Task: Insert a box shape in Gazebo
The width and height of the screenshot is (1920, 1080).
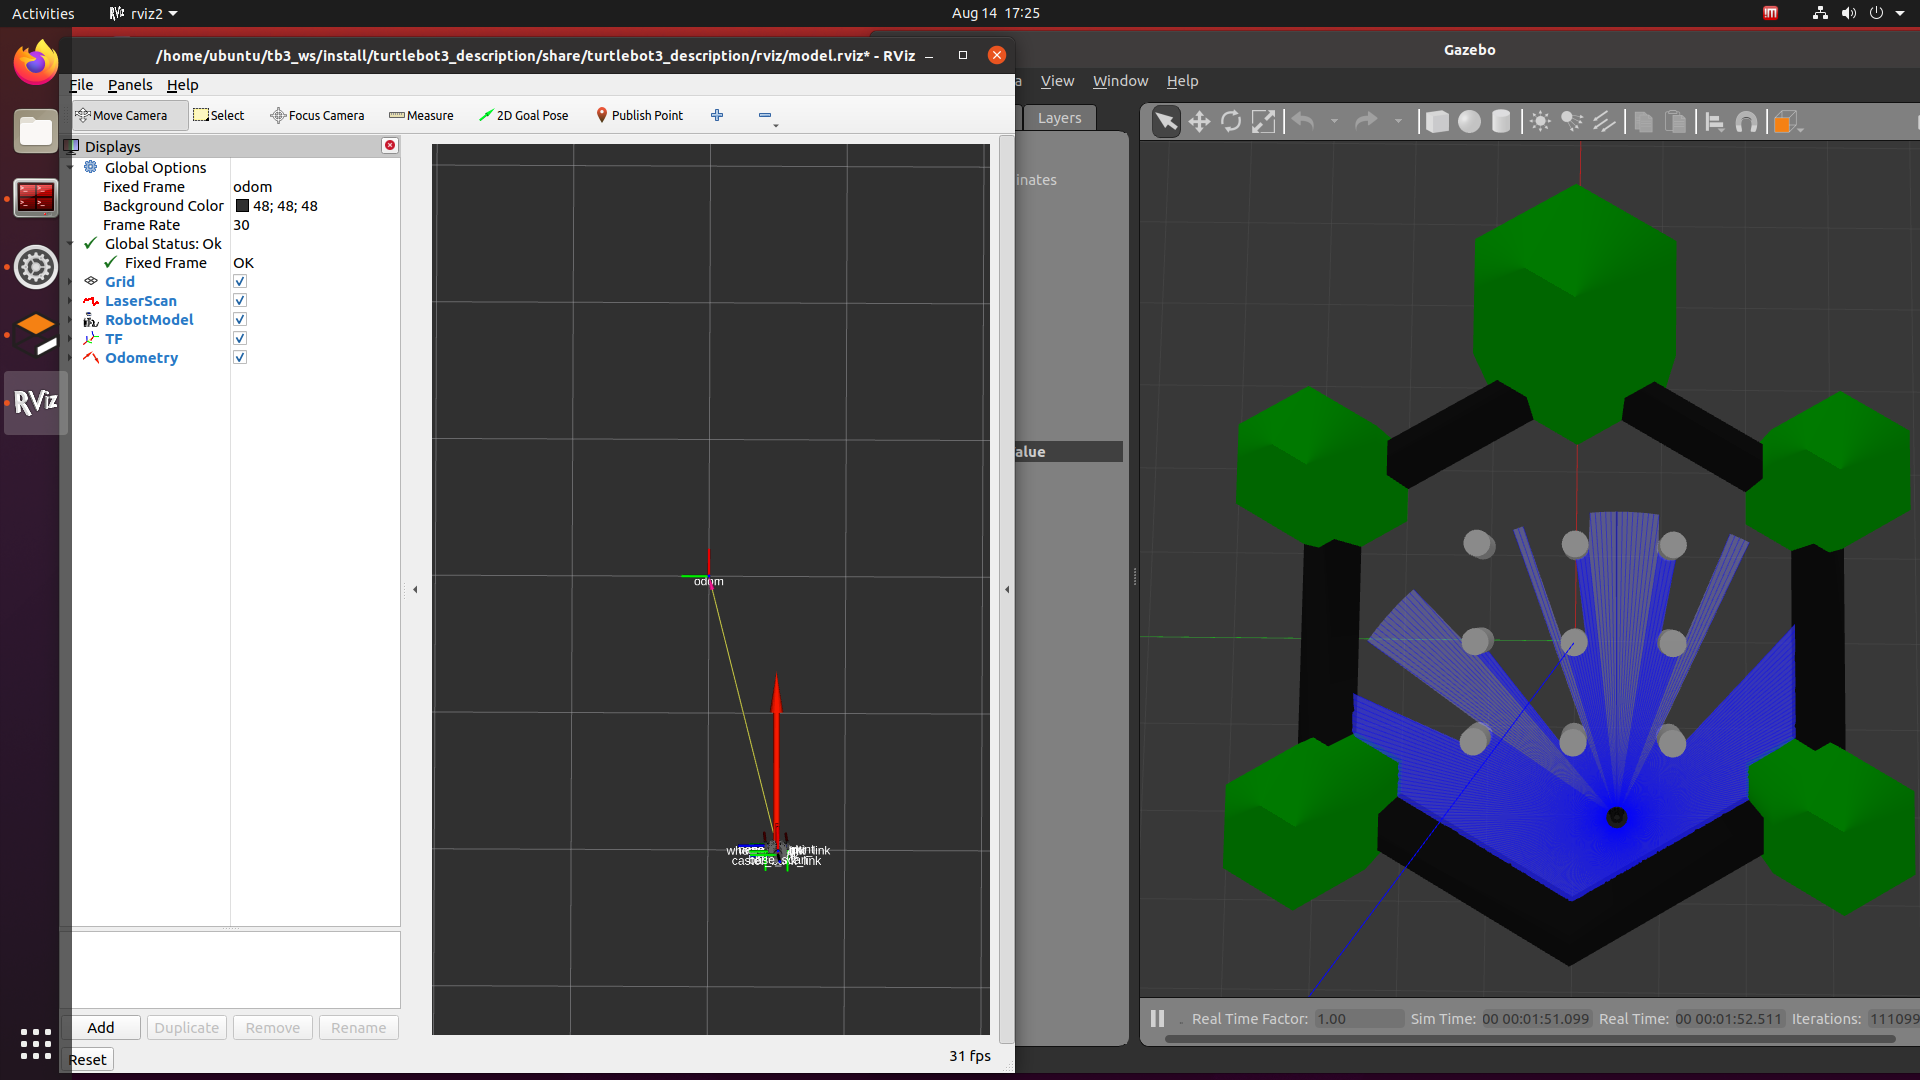Action: pyautogui.click(x=1437, y=122)
